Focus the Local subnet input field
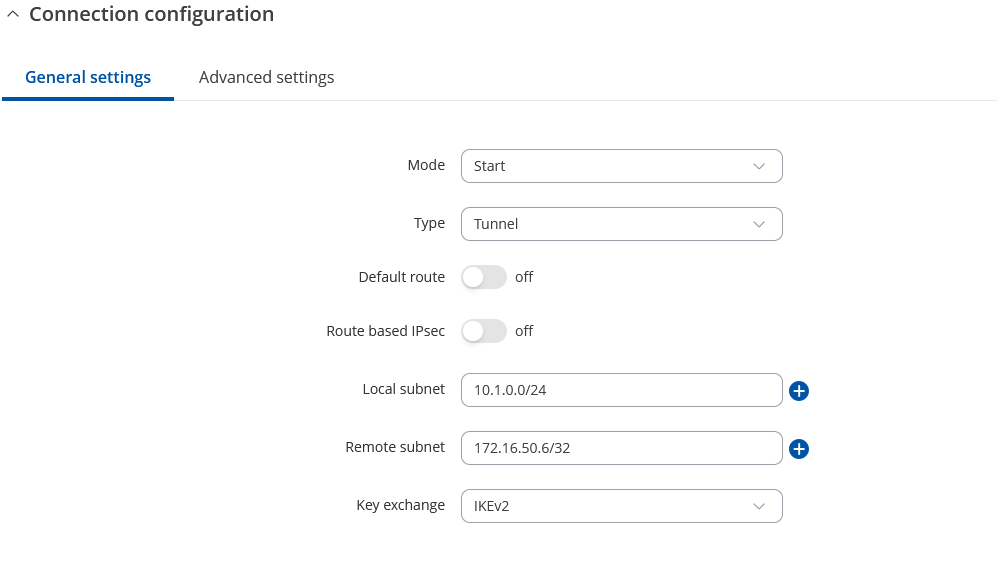 621,390
